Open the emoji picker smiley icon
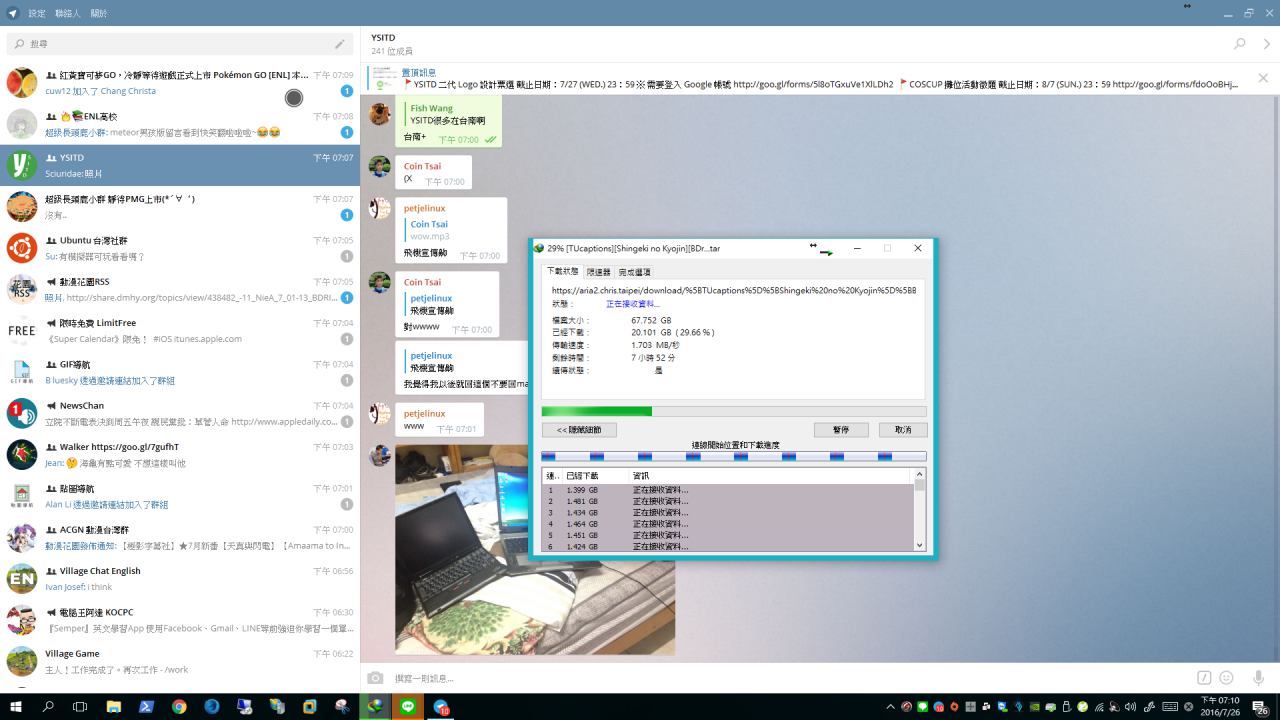 coord(1226,678)
